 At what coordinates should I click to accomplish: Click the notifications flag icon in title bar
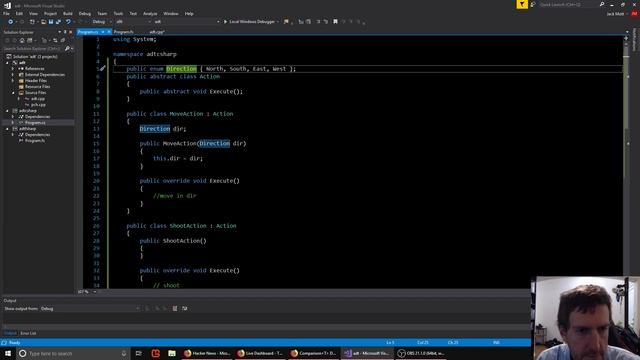pos(522,4)
